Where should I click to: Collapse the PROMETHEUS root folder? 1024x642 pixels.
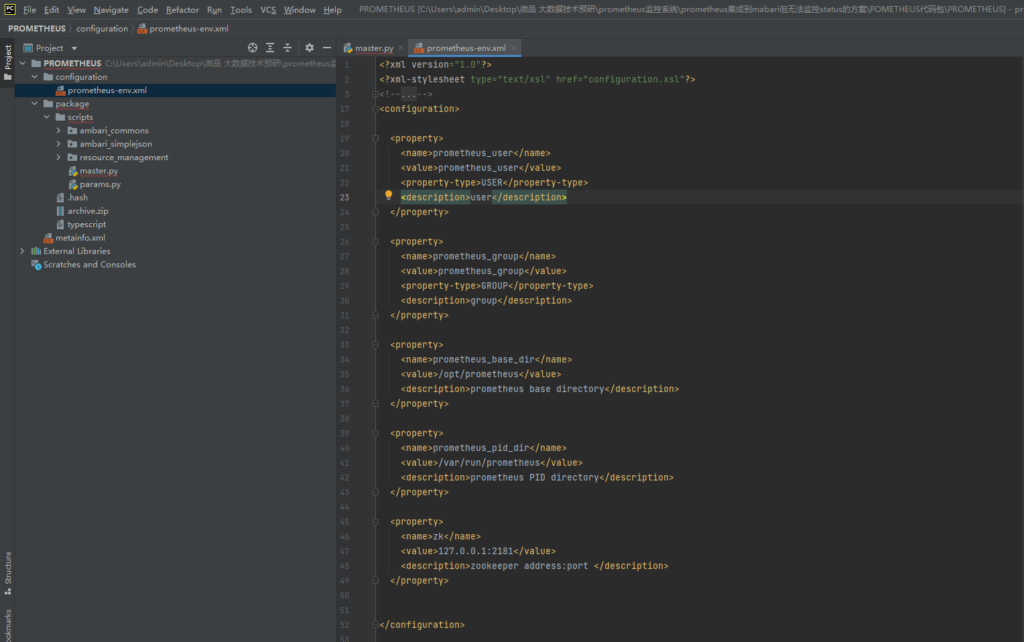(x=23, y=63)
